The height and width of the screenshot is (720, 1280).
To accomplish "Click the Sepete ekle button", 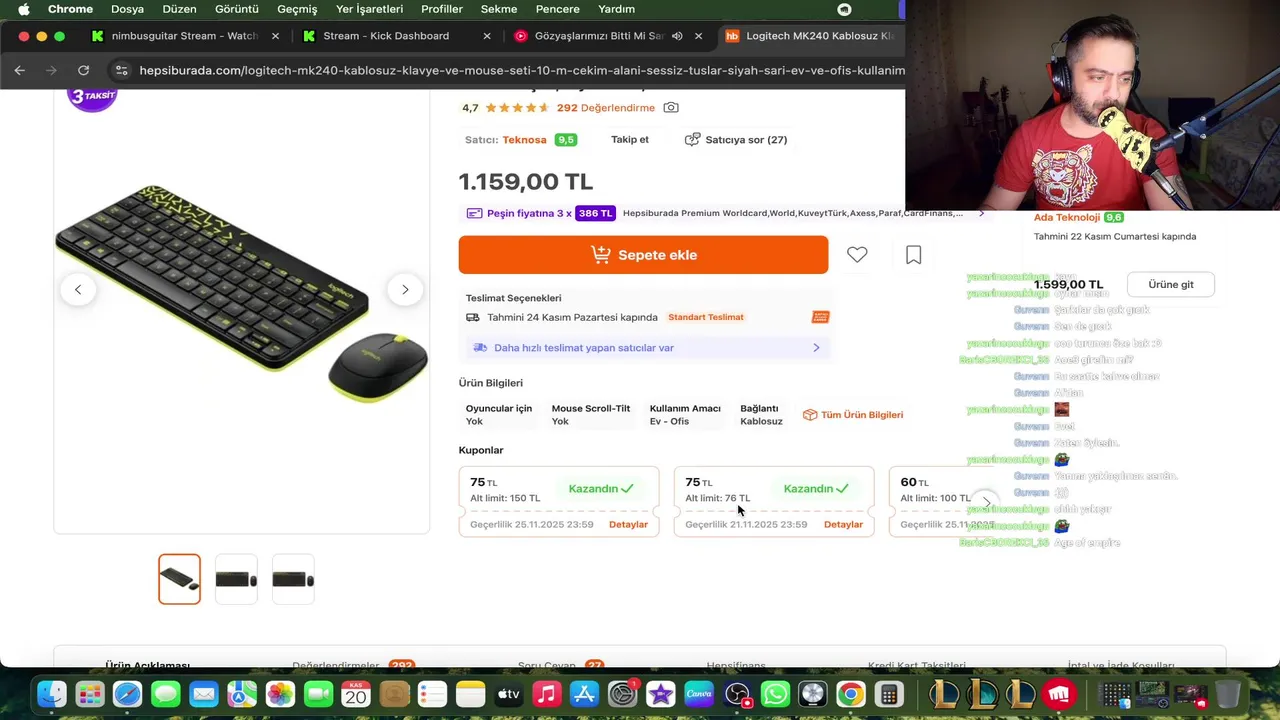I will 643,255.
